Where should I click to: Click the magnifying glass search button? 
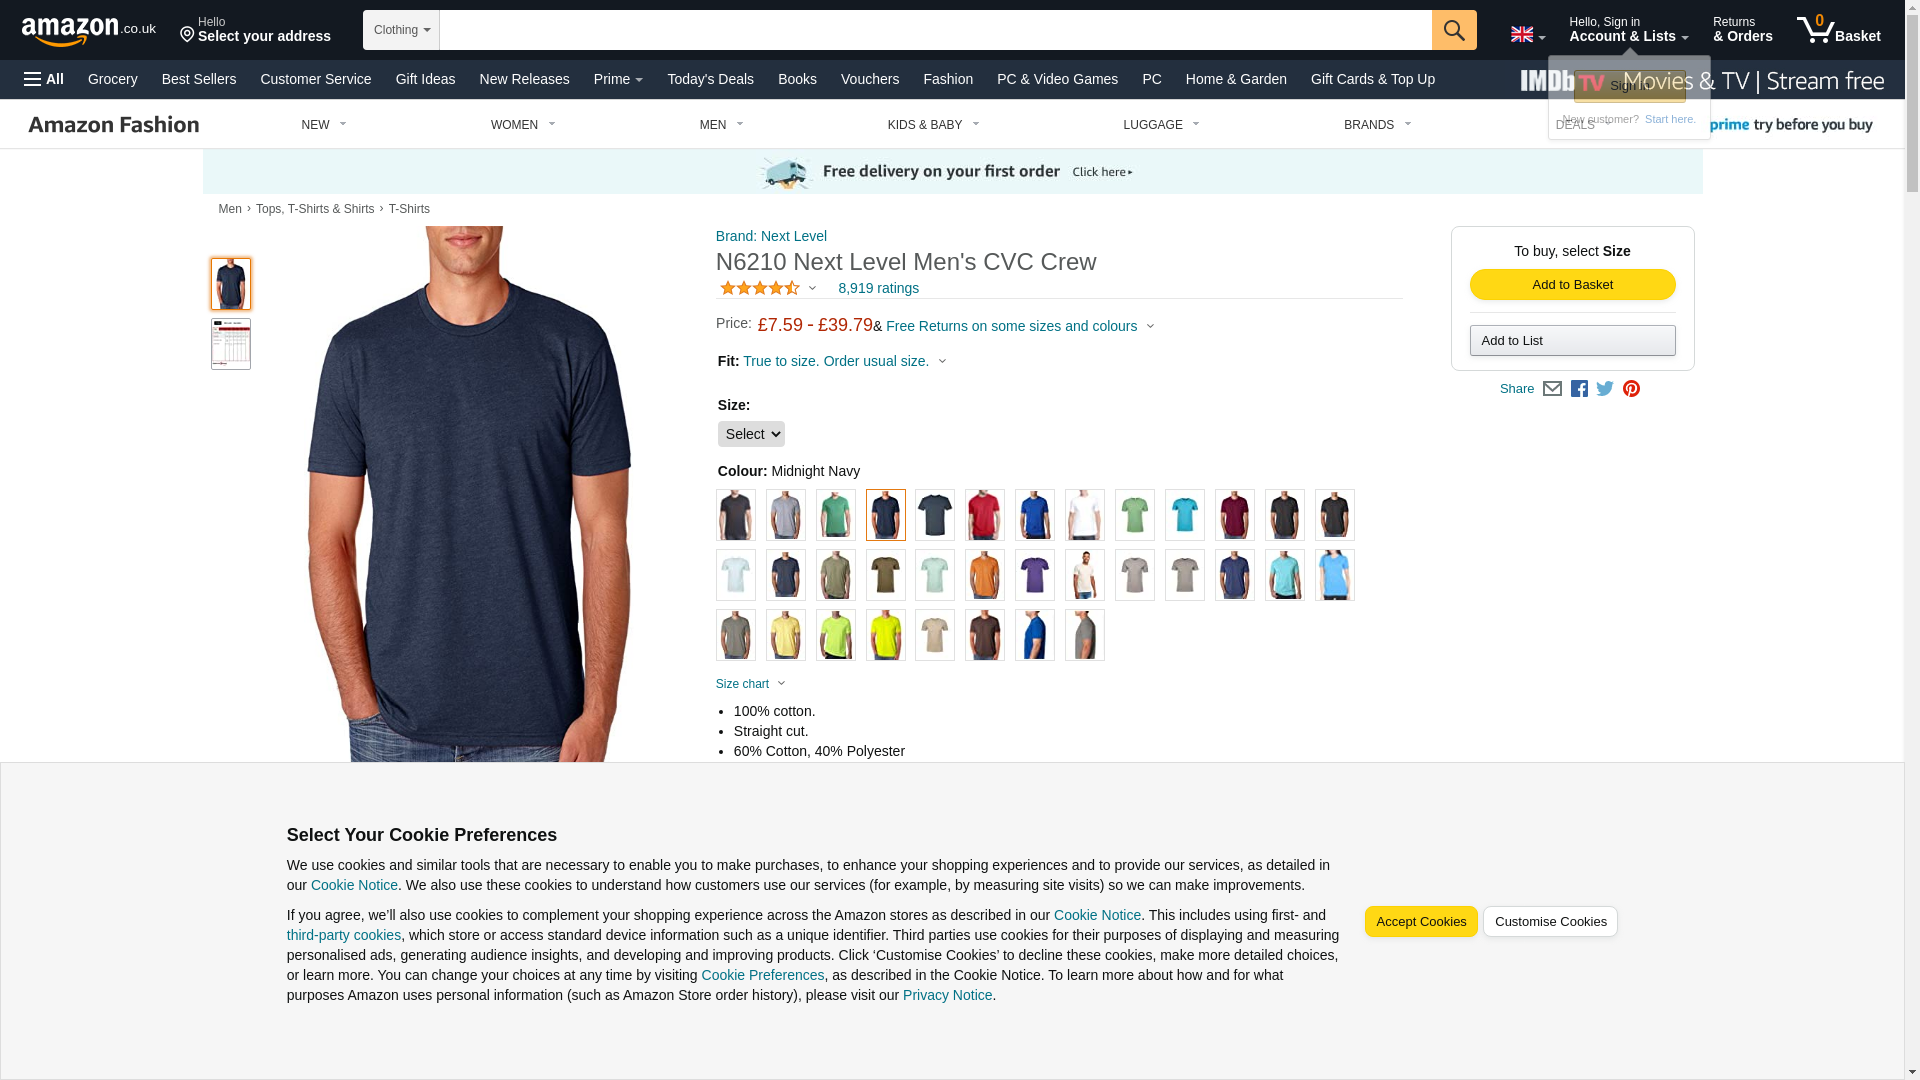coord(1454,30)
